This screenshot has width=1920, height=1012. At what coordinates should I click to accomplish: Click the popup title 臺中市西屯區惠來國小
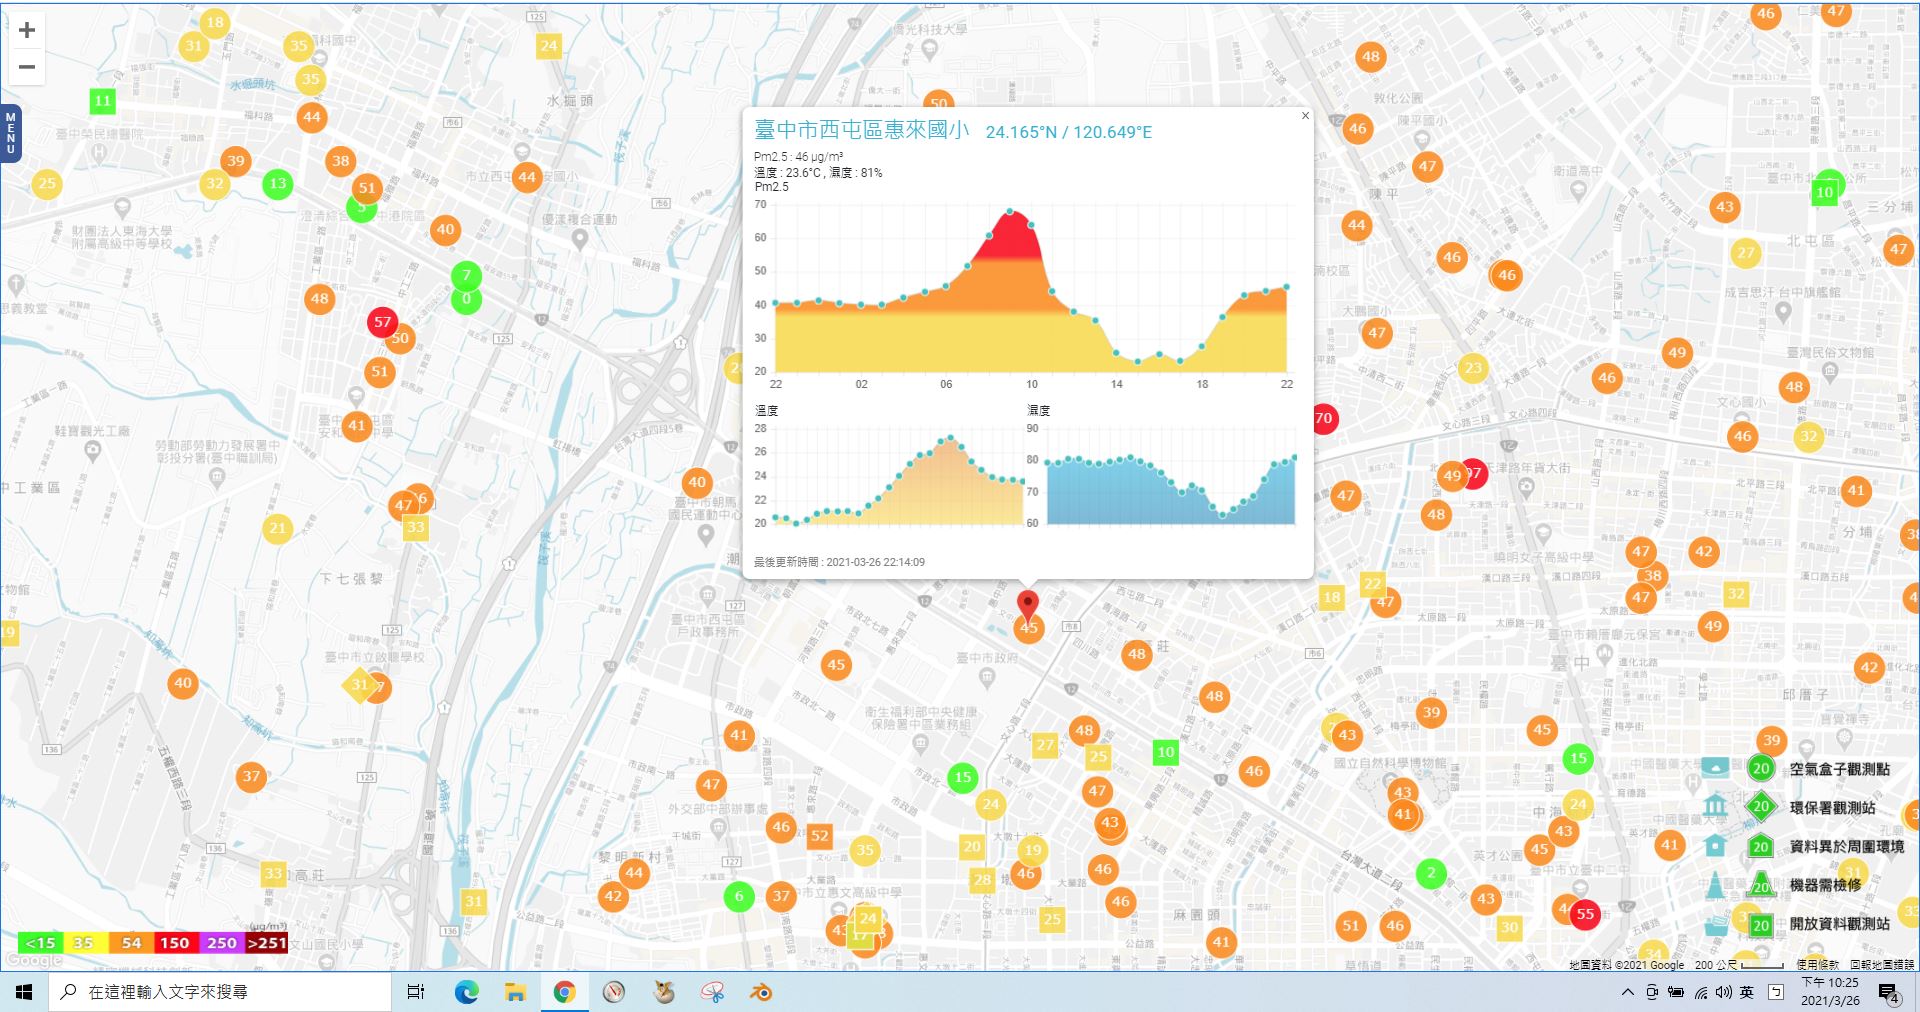pyautogui.click(x=861, y=130)
